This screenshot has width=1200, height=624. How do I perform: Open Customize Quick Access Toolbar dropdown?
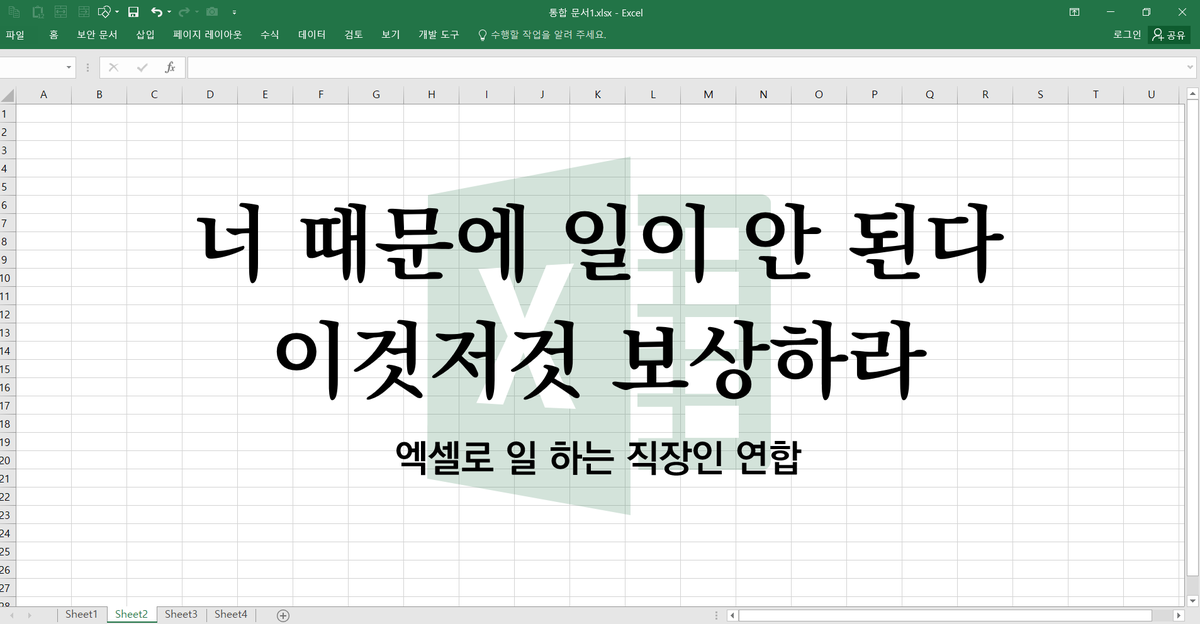[x=234, y=13]
